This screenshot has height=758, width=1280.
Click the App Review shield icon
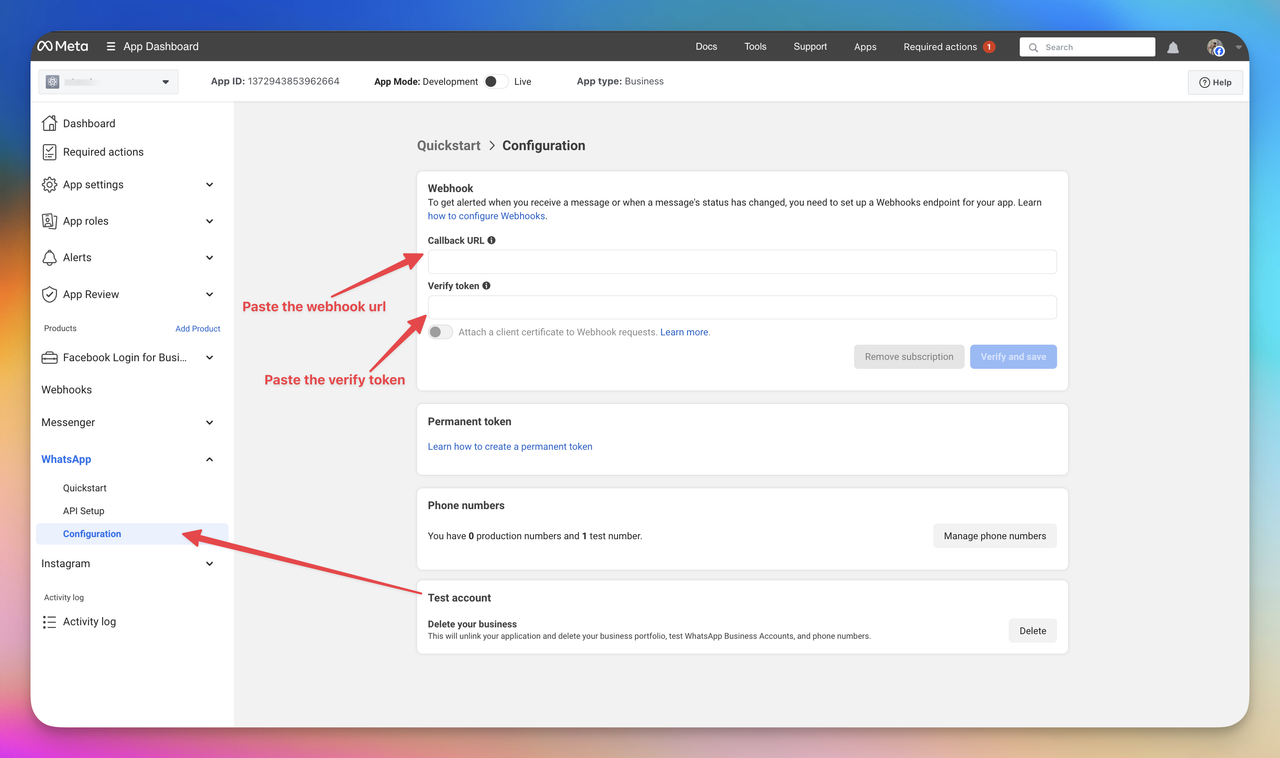tap(49, 294)
